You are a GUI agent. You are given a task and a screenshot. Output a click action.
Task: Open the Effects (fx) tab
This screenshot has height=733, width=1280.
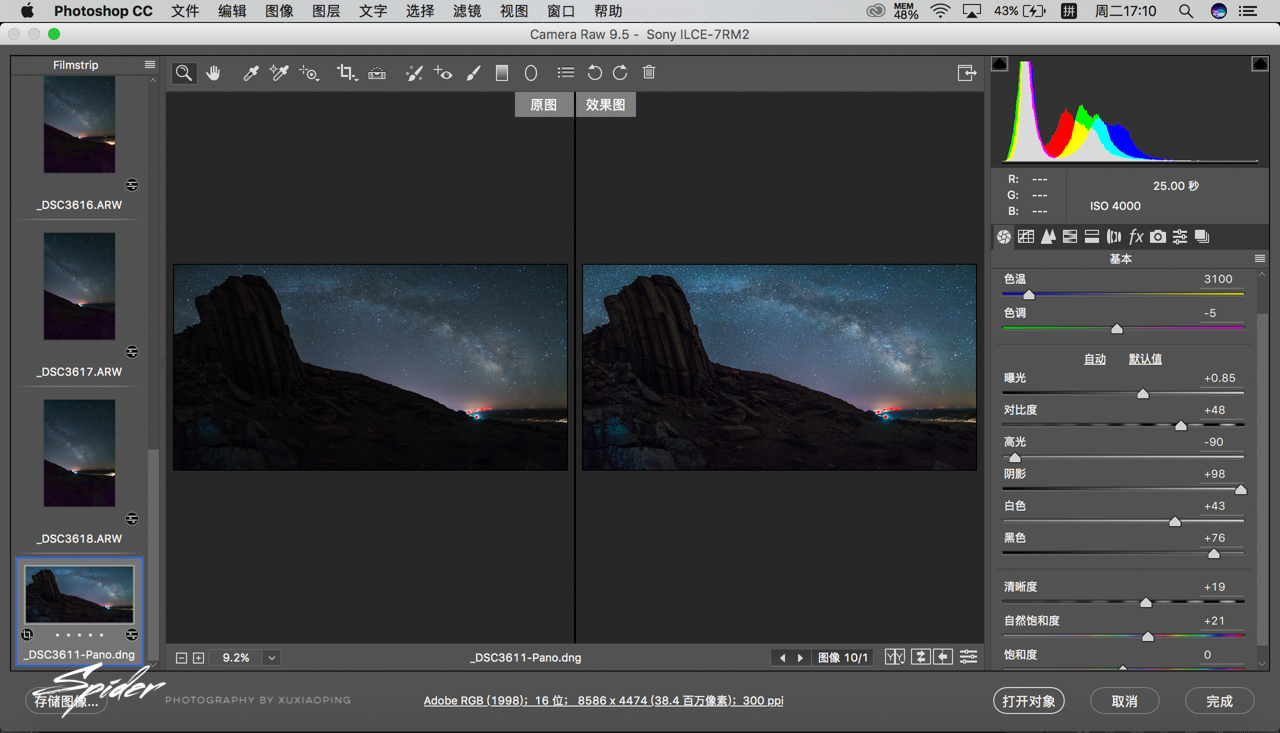pos(1136,237)
